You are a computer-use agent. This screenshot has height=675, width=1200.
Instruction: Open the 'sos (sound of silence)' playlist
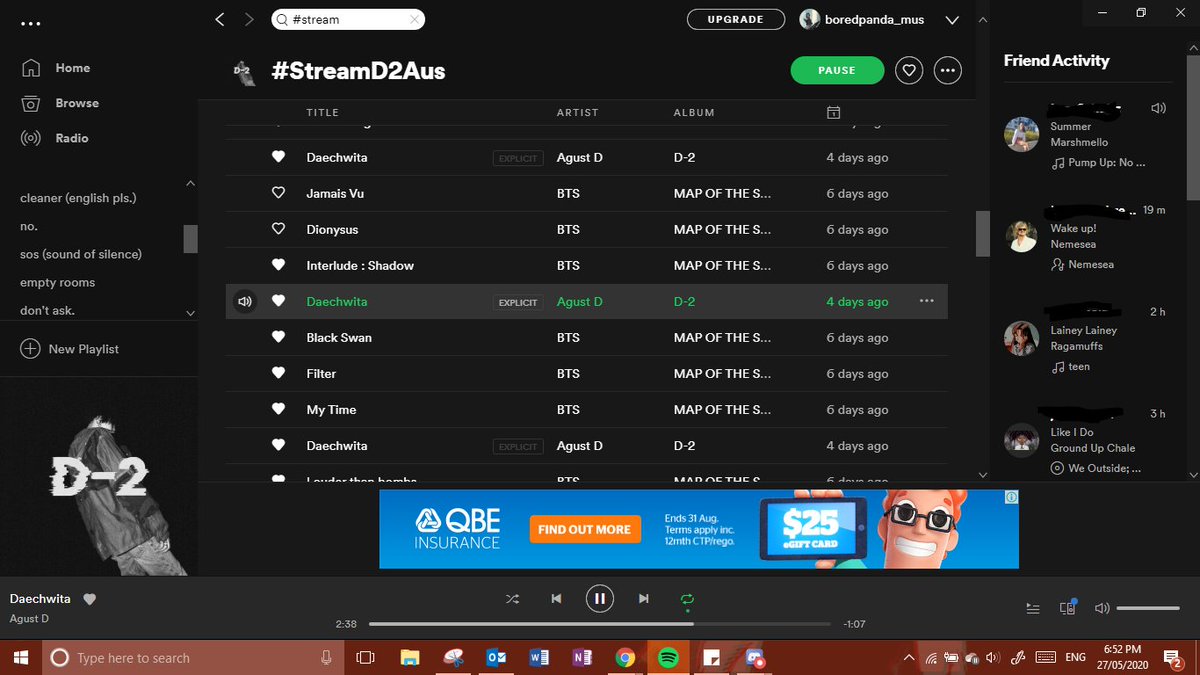click(x=81, y=254)
